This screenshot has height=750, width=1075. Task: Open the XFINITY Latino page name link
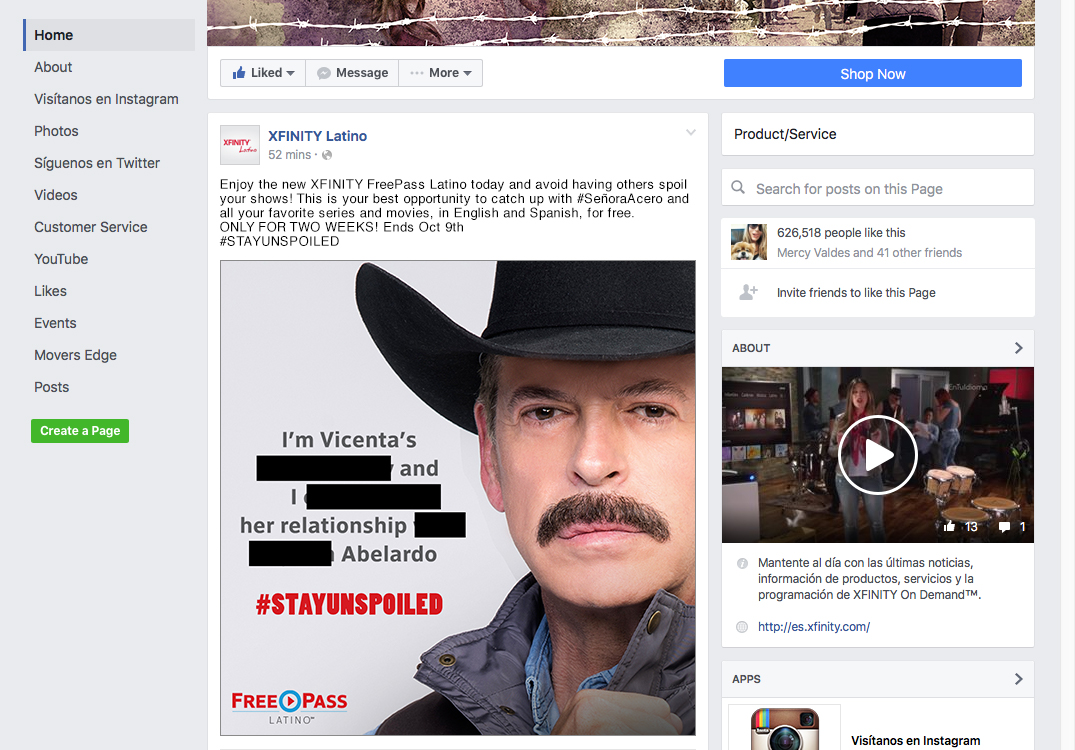point(317,136)
